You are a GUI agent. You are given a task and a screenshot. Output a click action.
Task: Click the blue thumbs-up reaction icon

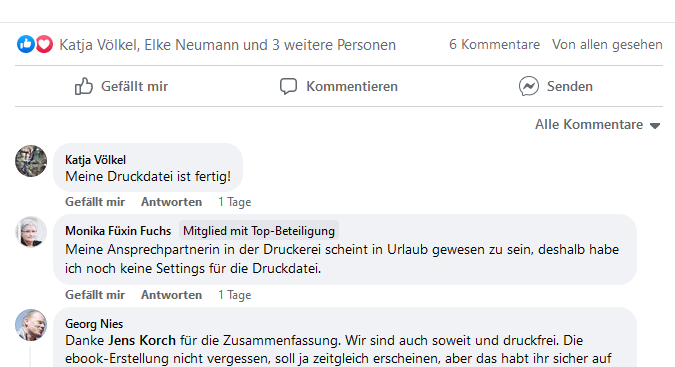[x=25, y=44]
